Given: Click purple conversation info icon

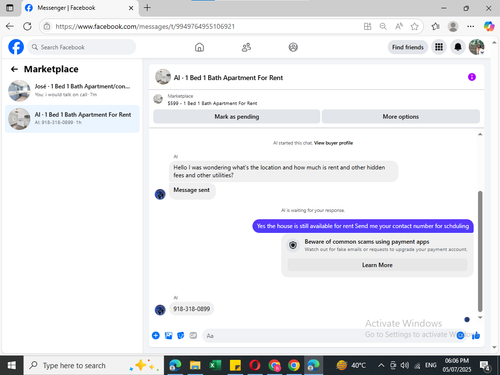Looking at the screenshot, I should tap(472, 77).
